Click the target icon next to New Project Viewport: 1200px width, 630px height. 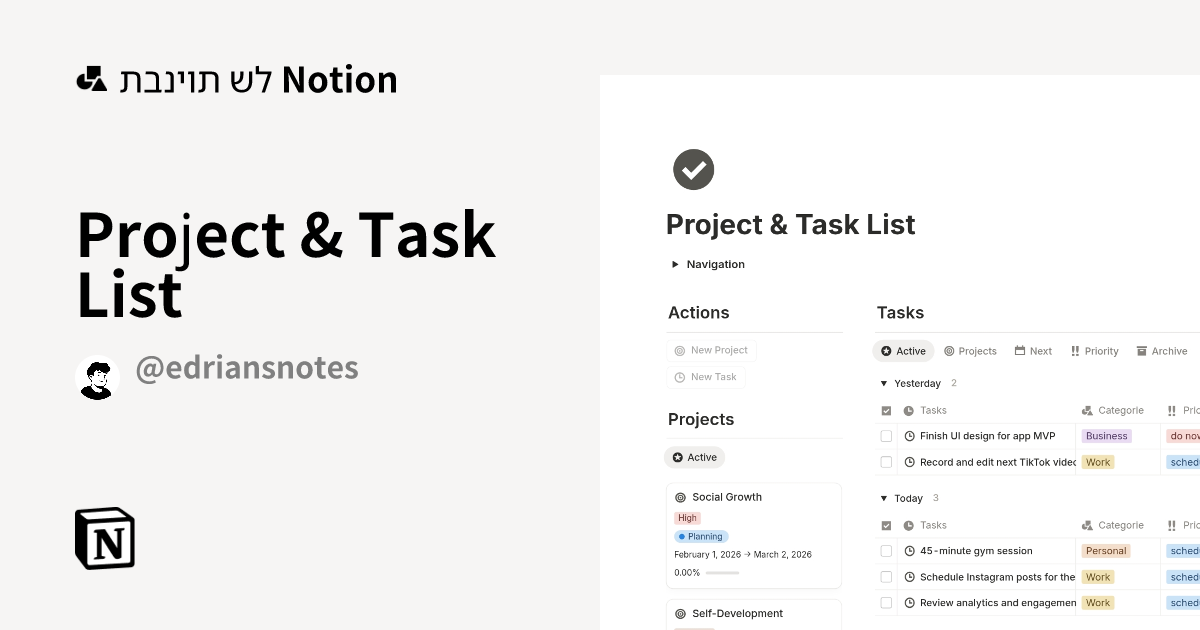point(679,350)
